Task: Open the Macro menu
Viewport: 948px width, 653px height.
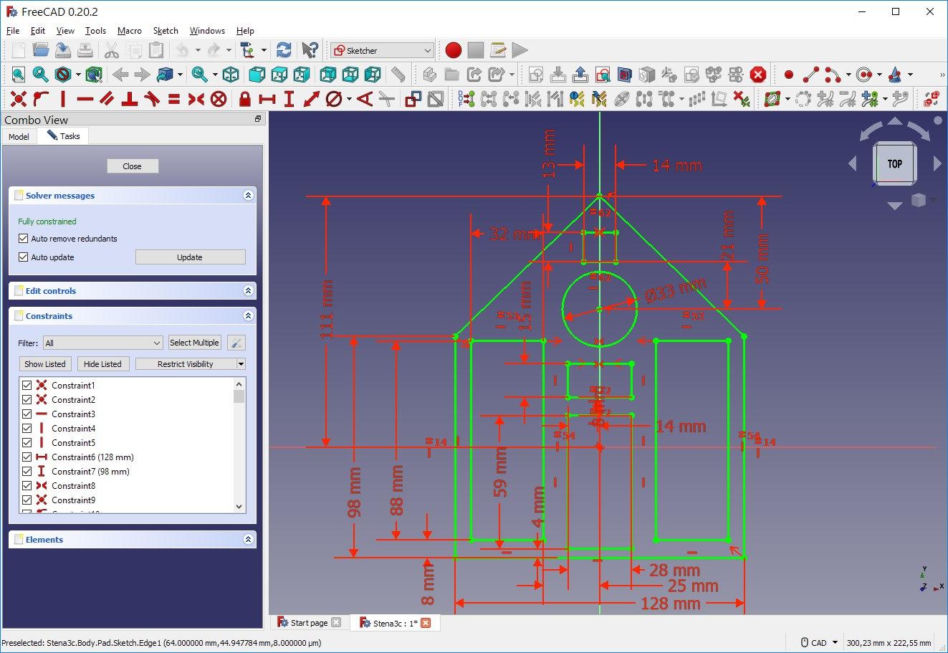Action: pos(129,31)
